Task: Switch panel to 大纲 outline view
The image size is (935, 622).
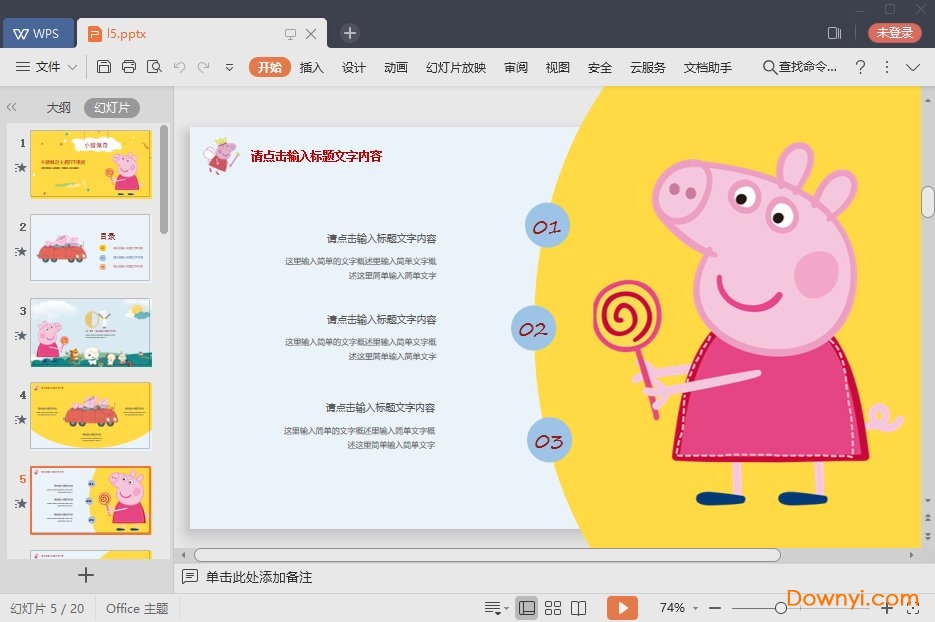Action: click(x=58, y=108)
